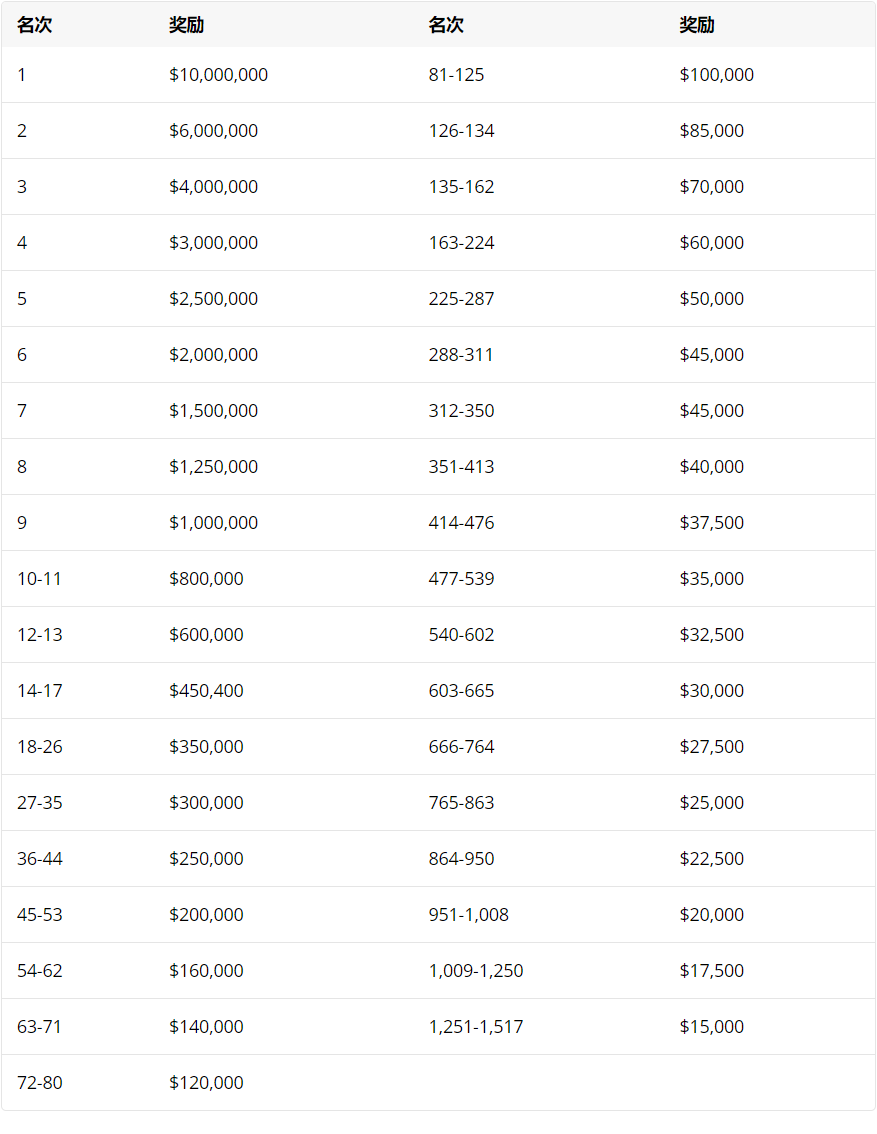This screenshot has width=877, height=1134.
Task: Select the $1,250,000 prize cell
Action: click(x=213, y=467)
